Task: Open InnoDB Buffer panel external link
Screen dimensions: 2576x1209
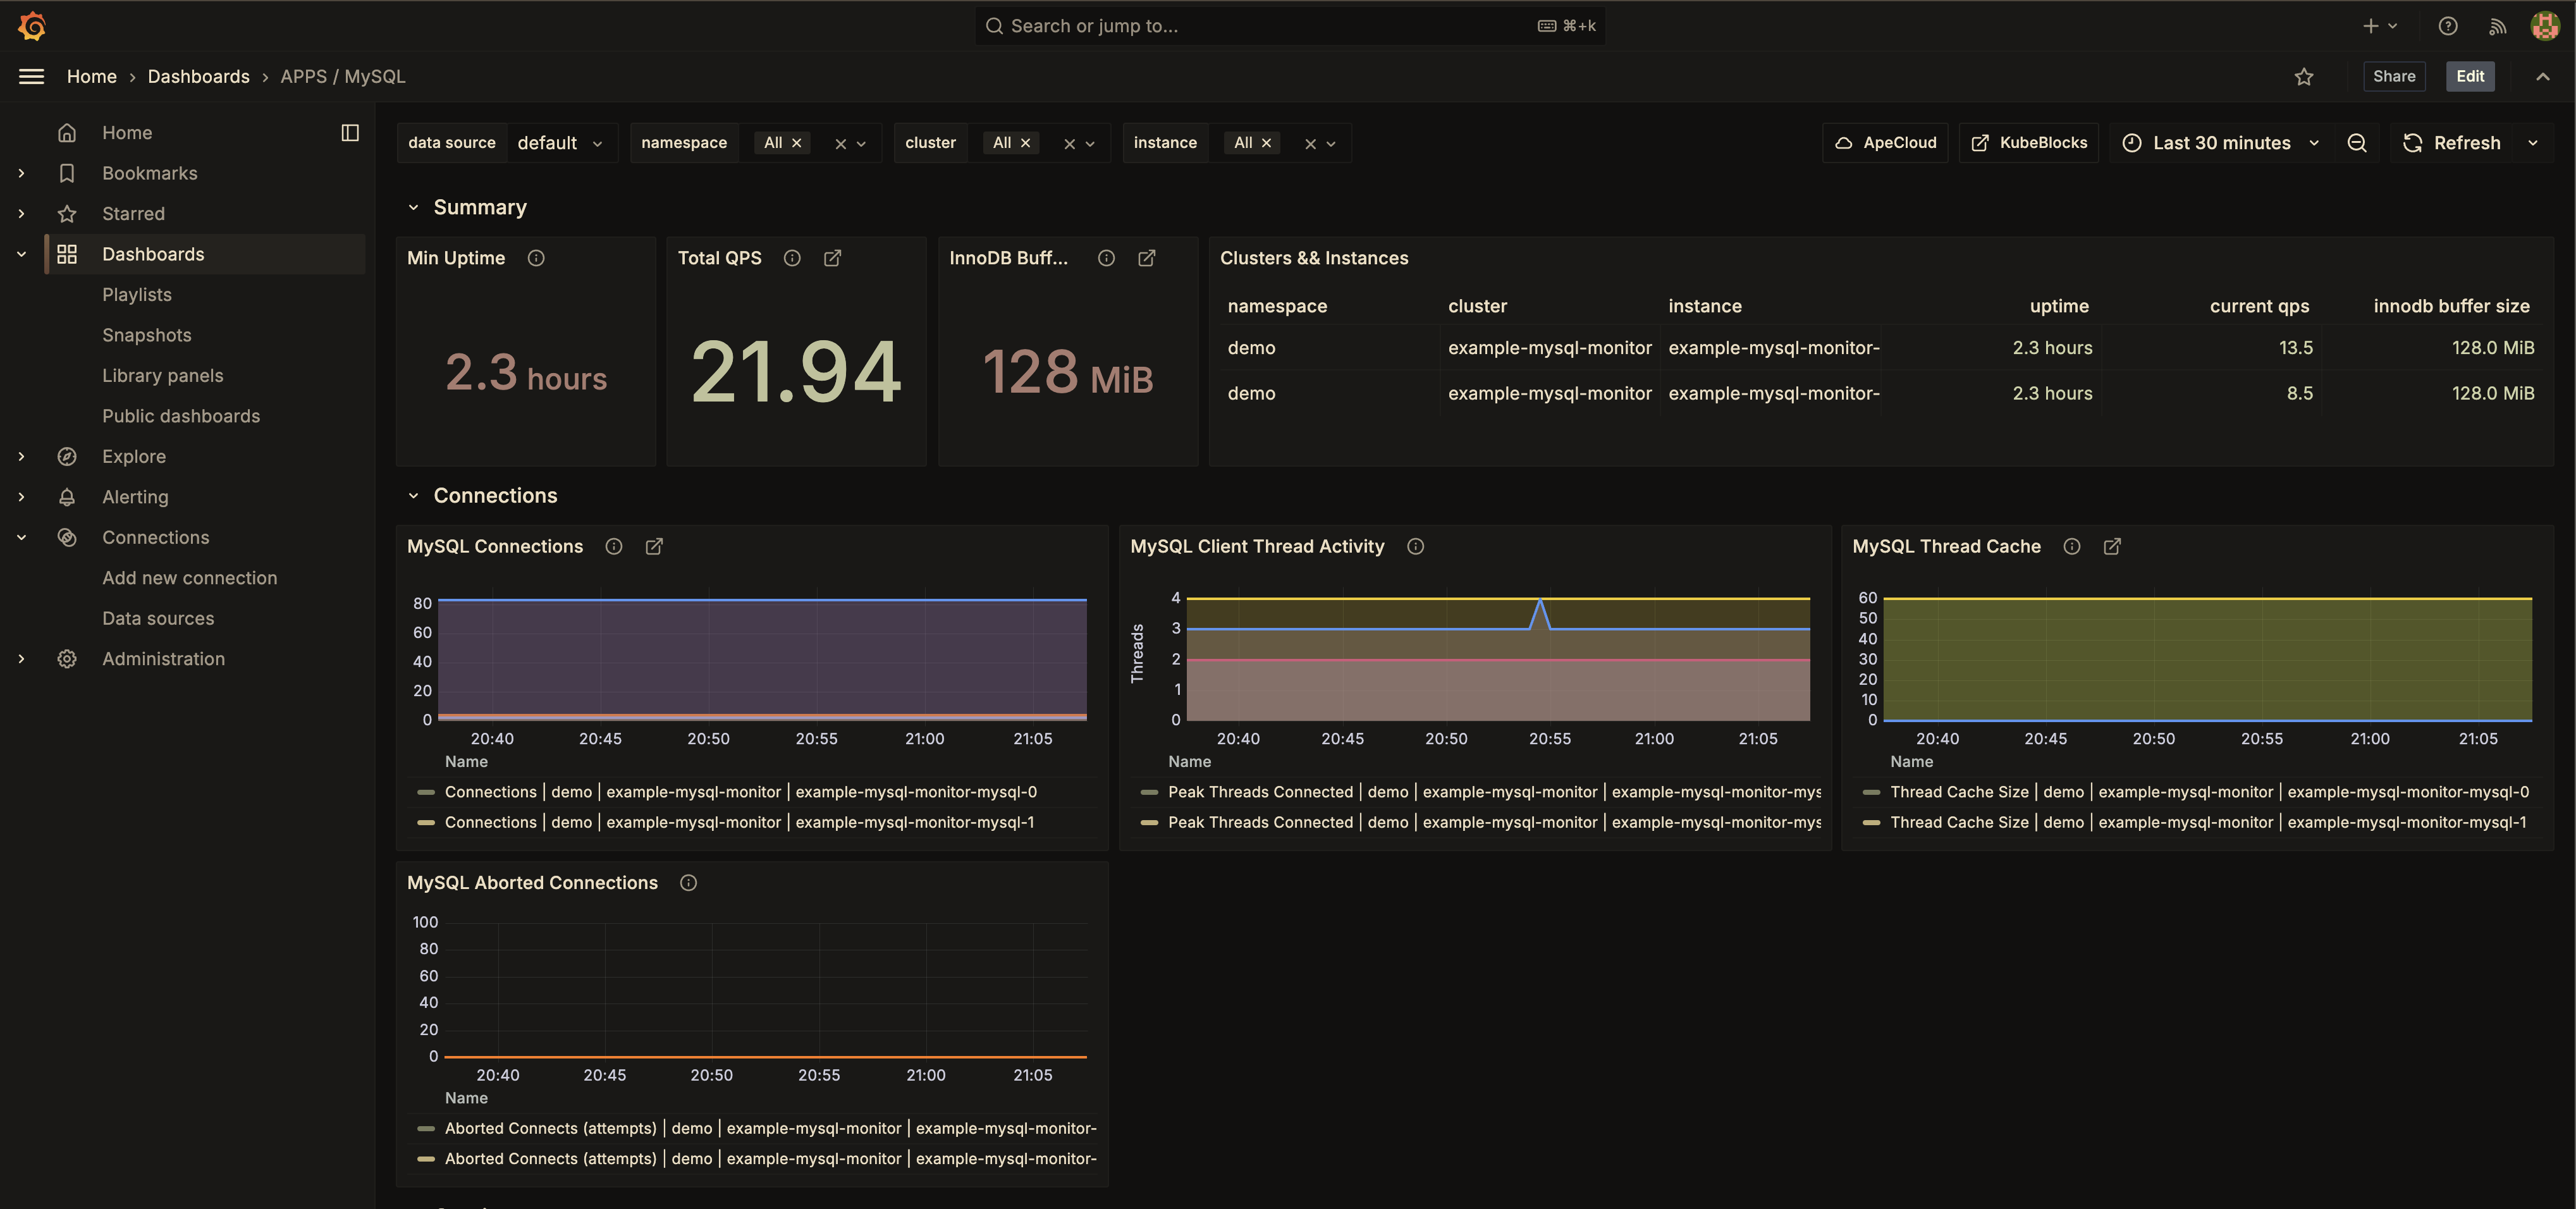Action: (1147, 258)
